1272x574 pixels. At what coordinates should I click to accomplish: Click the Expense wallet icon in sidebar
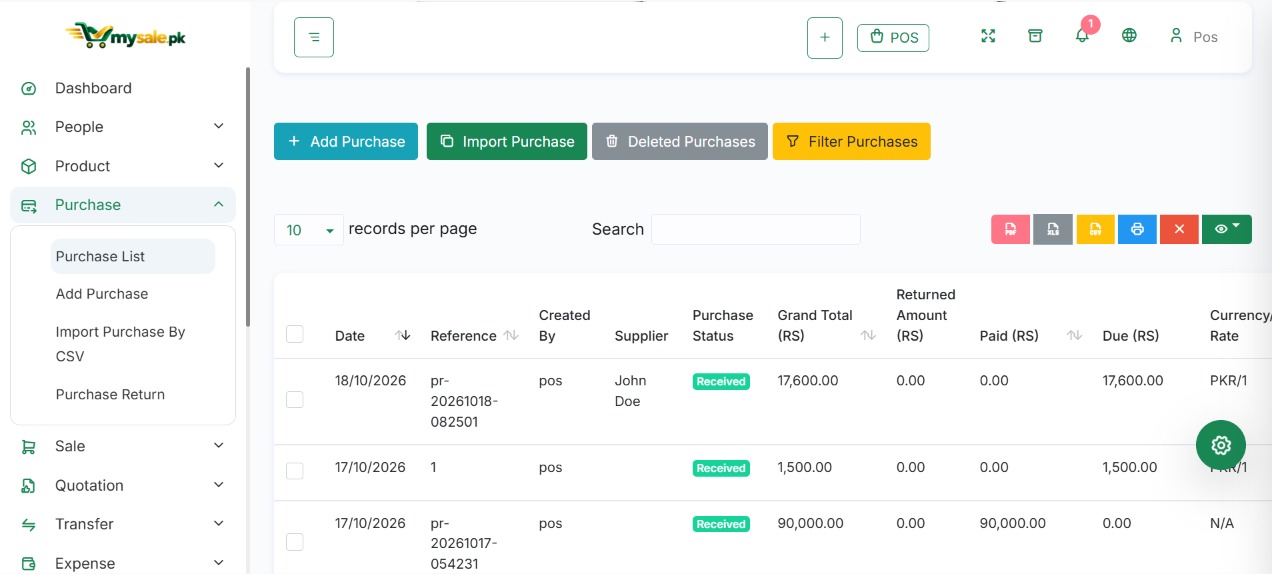pos(29,563)
